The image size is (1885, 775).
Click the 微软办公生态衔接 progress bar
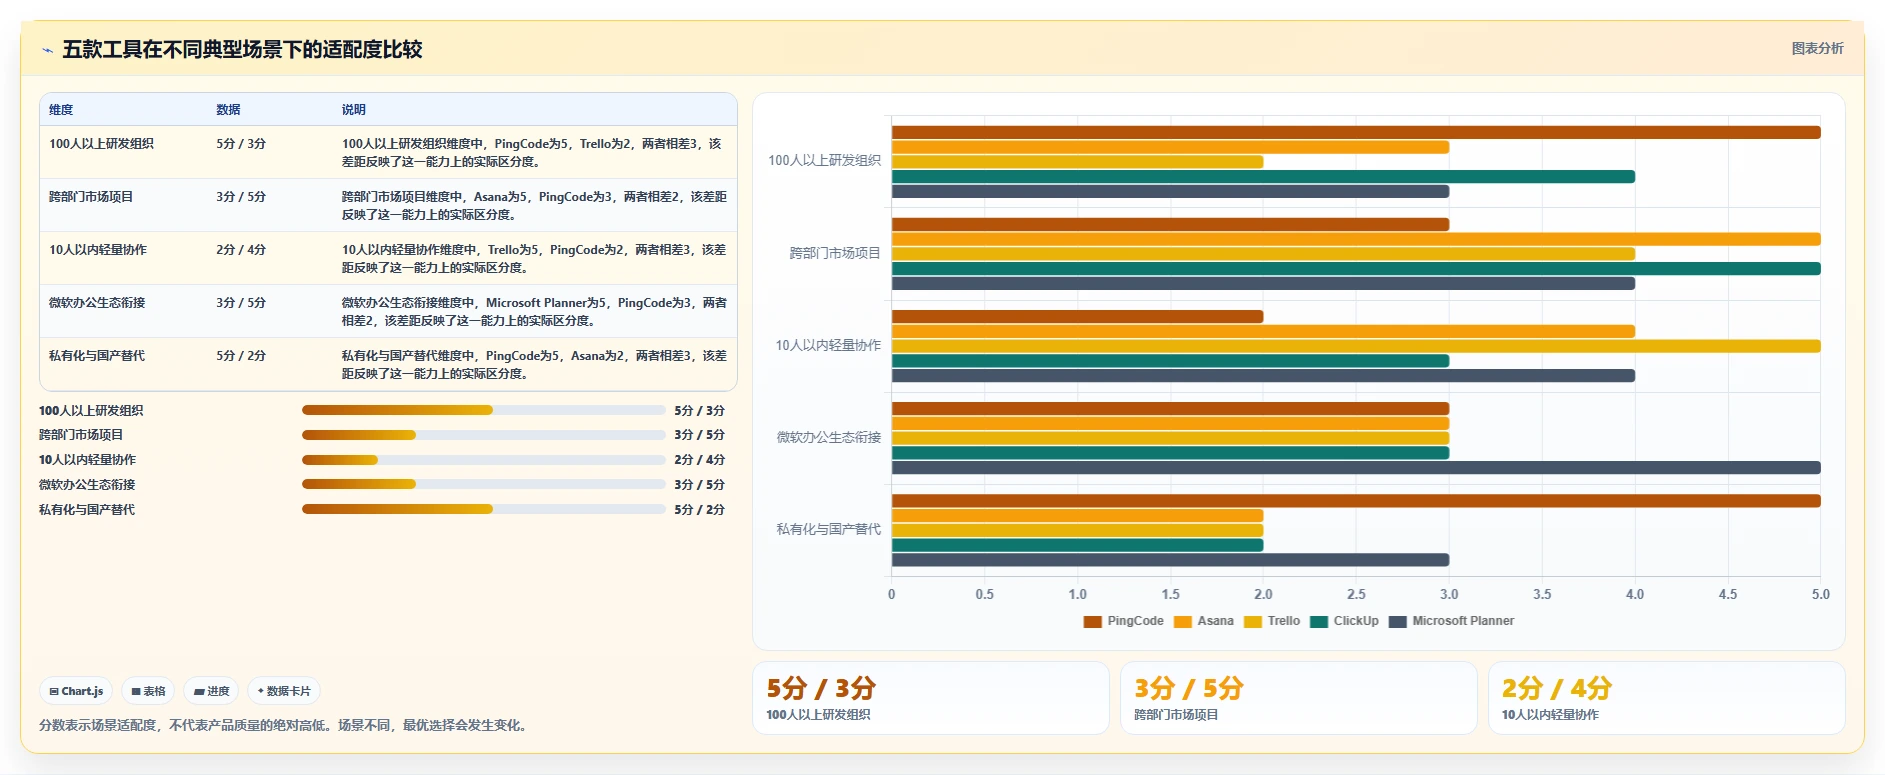[484, 484]
